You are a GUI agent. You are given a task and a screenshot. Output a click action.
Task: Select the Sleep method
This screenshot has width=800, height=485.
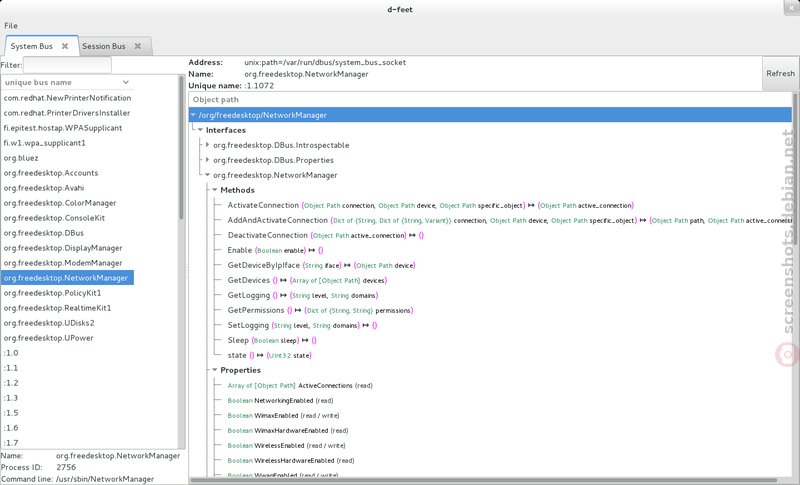[272, 340]
